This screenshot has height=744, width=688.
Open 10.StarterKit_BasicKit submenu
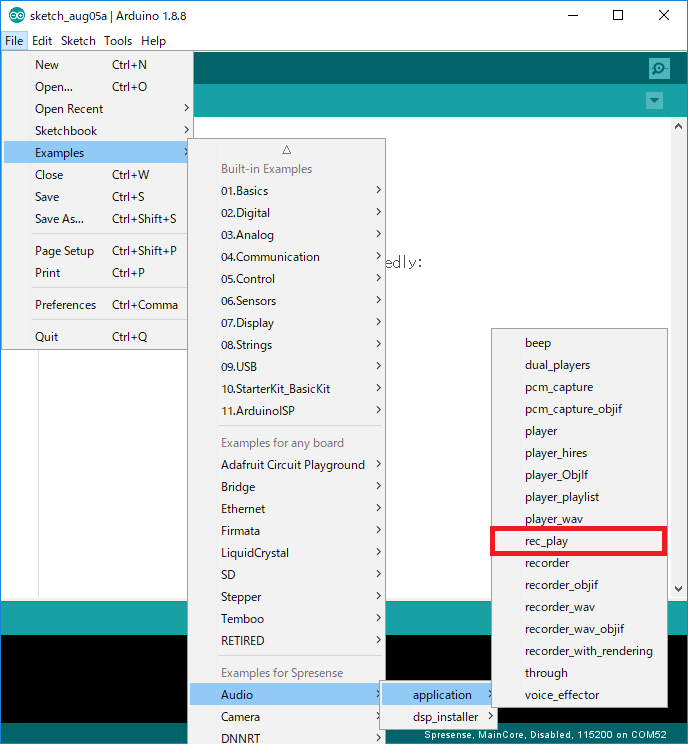tap(287, 389)
